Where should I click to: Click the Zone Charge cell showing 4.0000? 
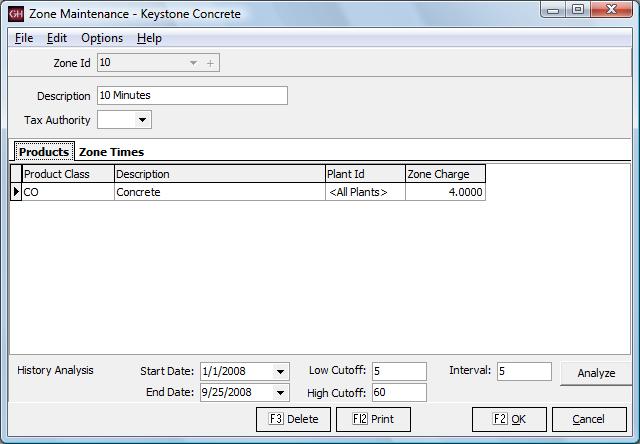[445, 192]
